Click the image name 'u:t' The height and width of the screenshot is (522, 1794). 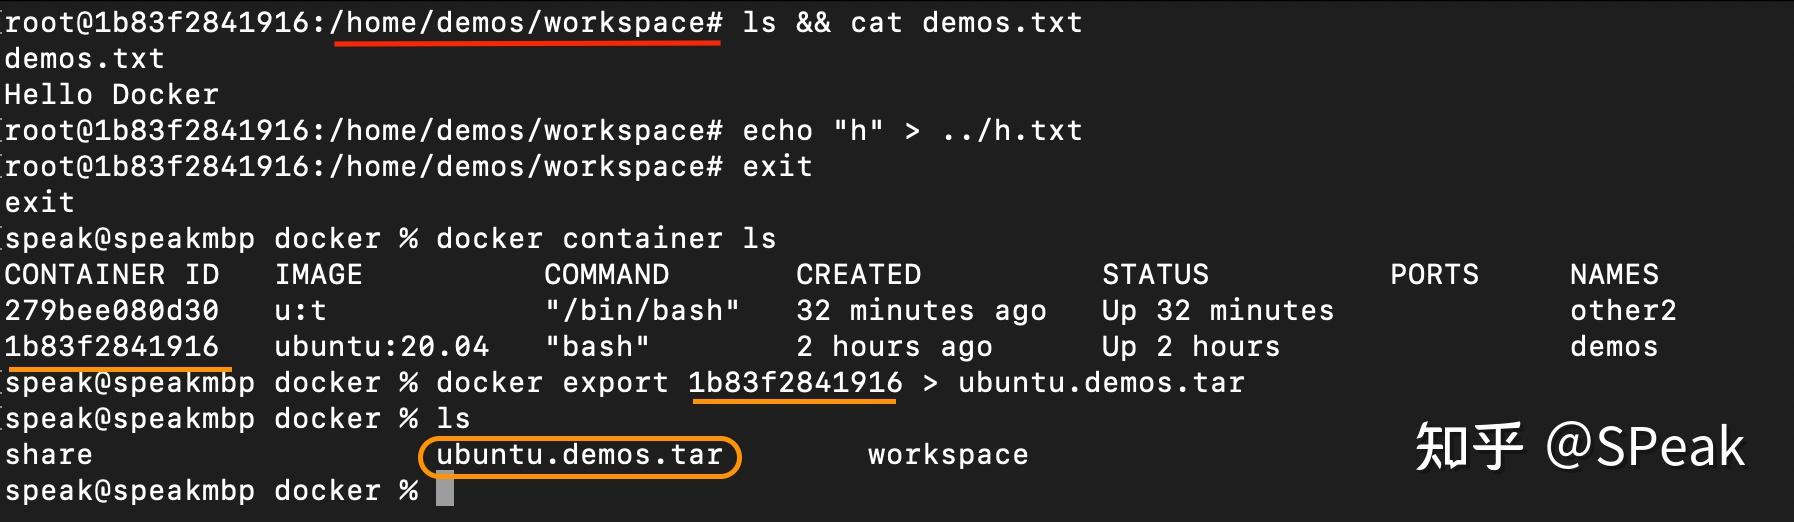click(301, 311)
